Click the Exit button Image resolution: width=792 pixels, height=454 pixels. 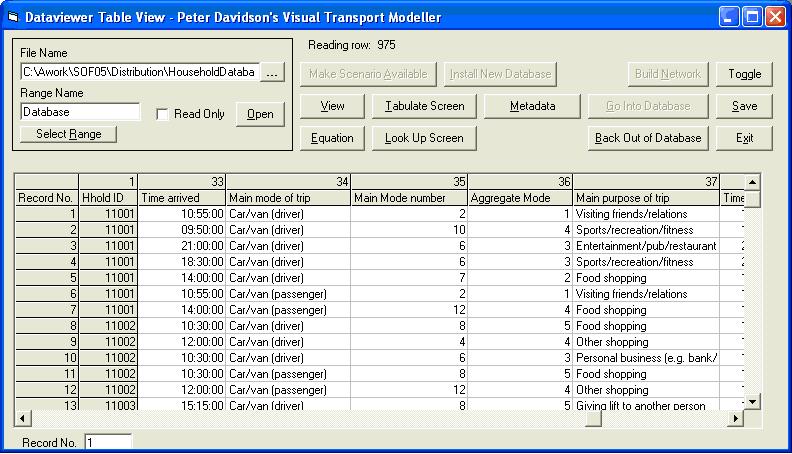745,138
